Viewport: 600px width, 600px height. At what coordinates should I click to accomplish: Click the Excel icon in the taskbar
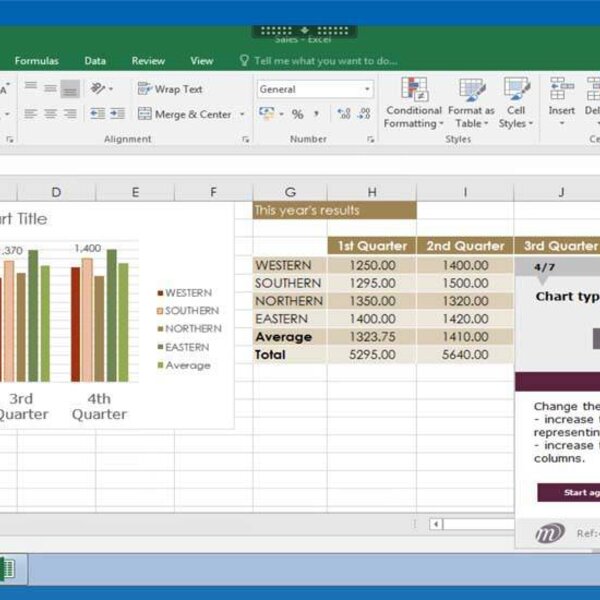(8, 569)
